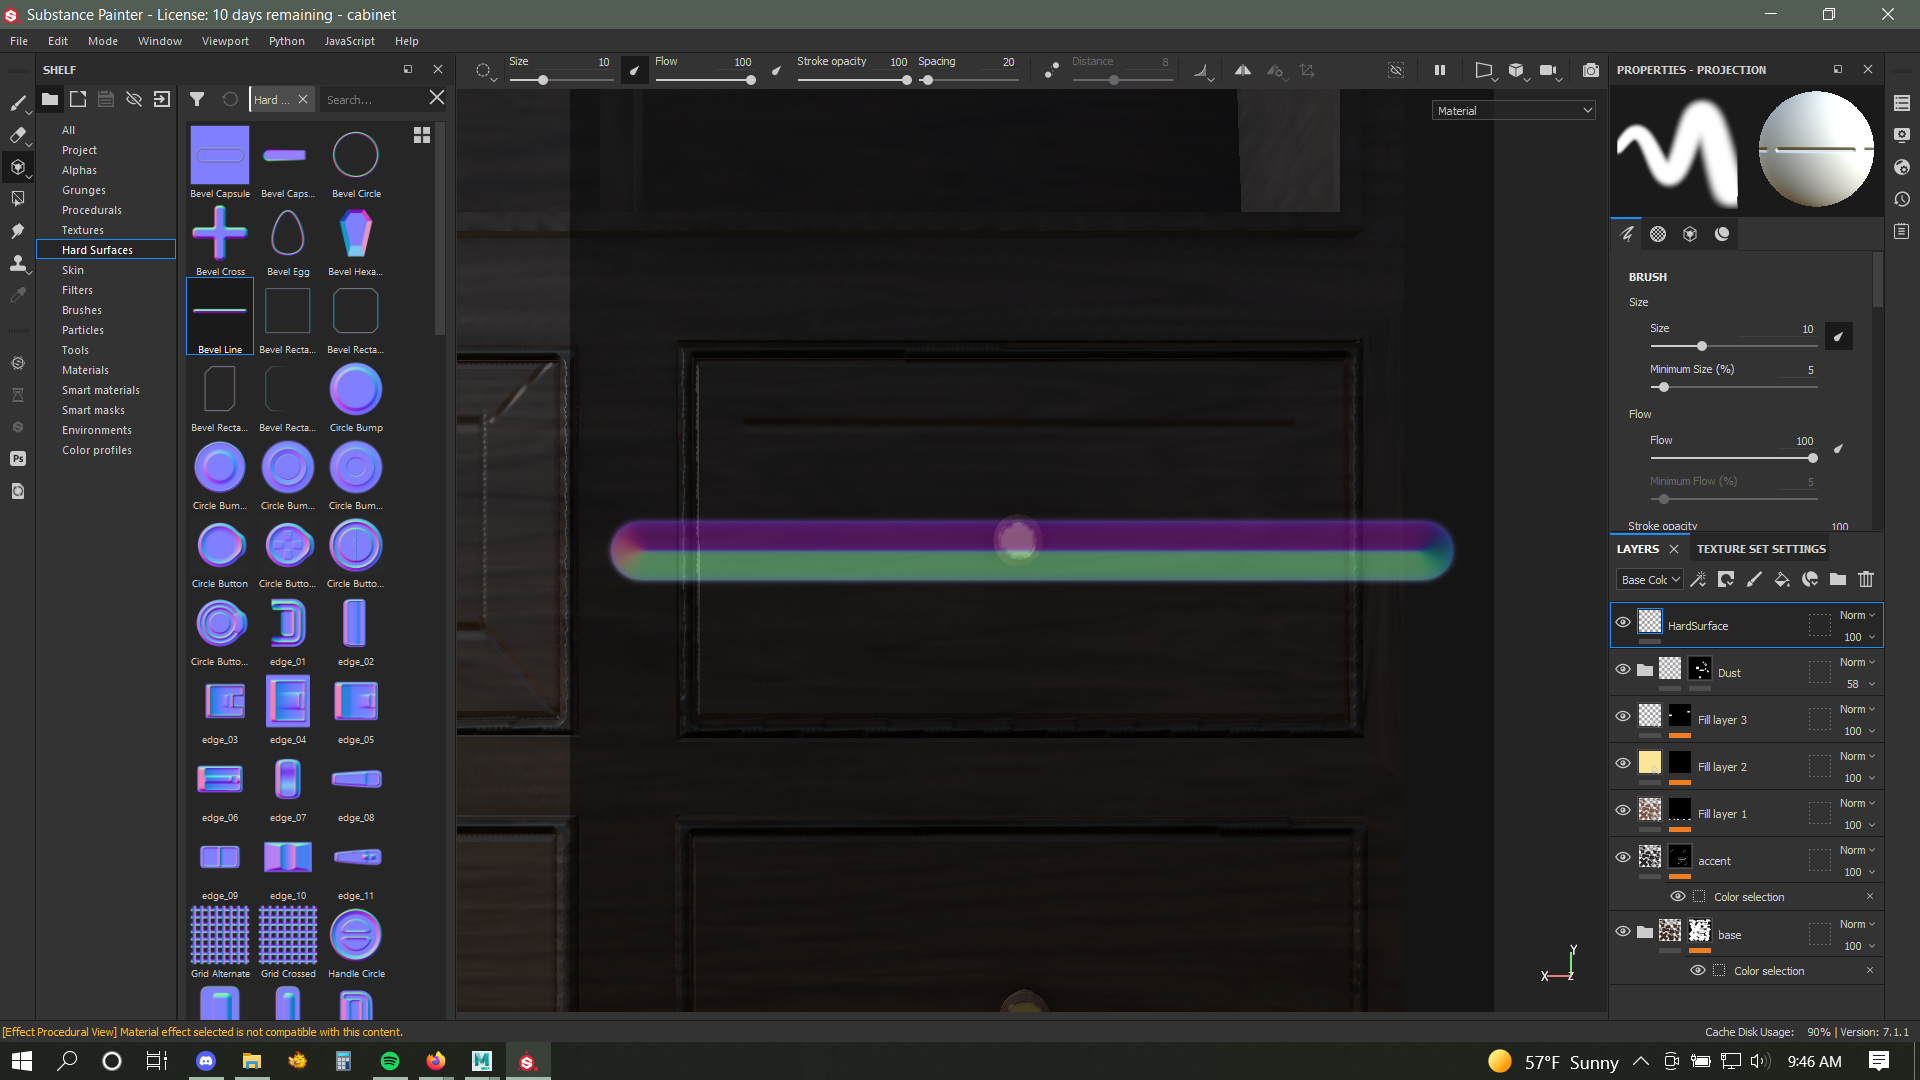Screen dimensions: 1920x1080
Task: Enable mirror symmetry in the top toolbar
Action: 1243,71
